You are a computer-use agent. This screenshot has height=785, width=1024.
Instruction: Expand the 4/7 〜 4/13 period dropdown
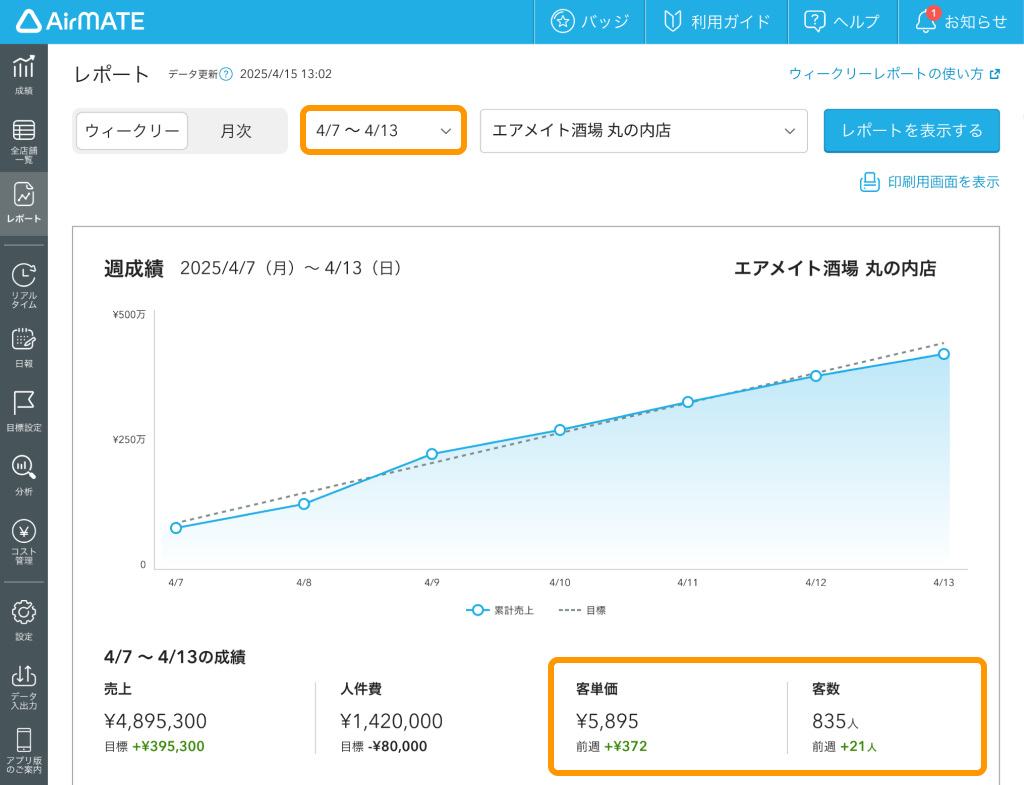pyautogui.click(x=383, y=131)
